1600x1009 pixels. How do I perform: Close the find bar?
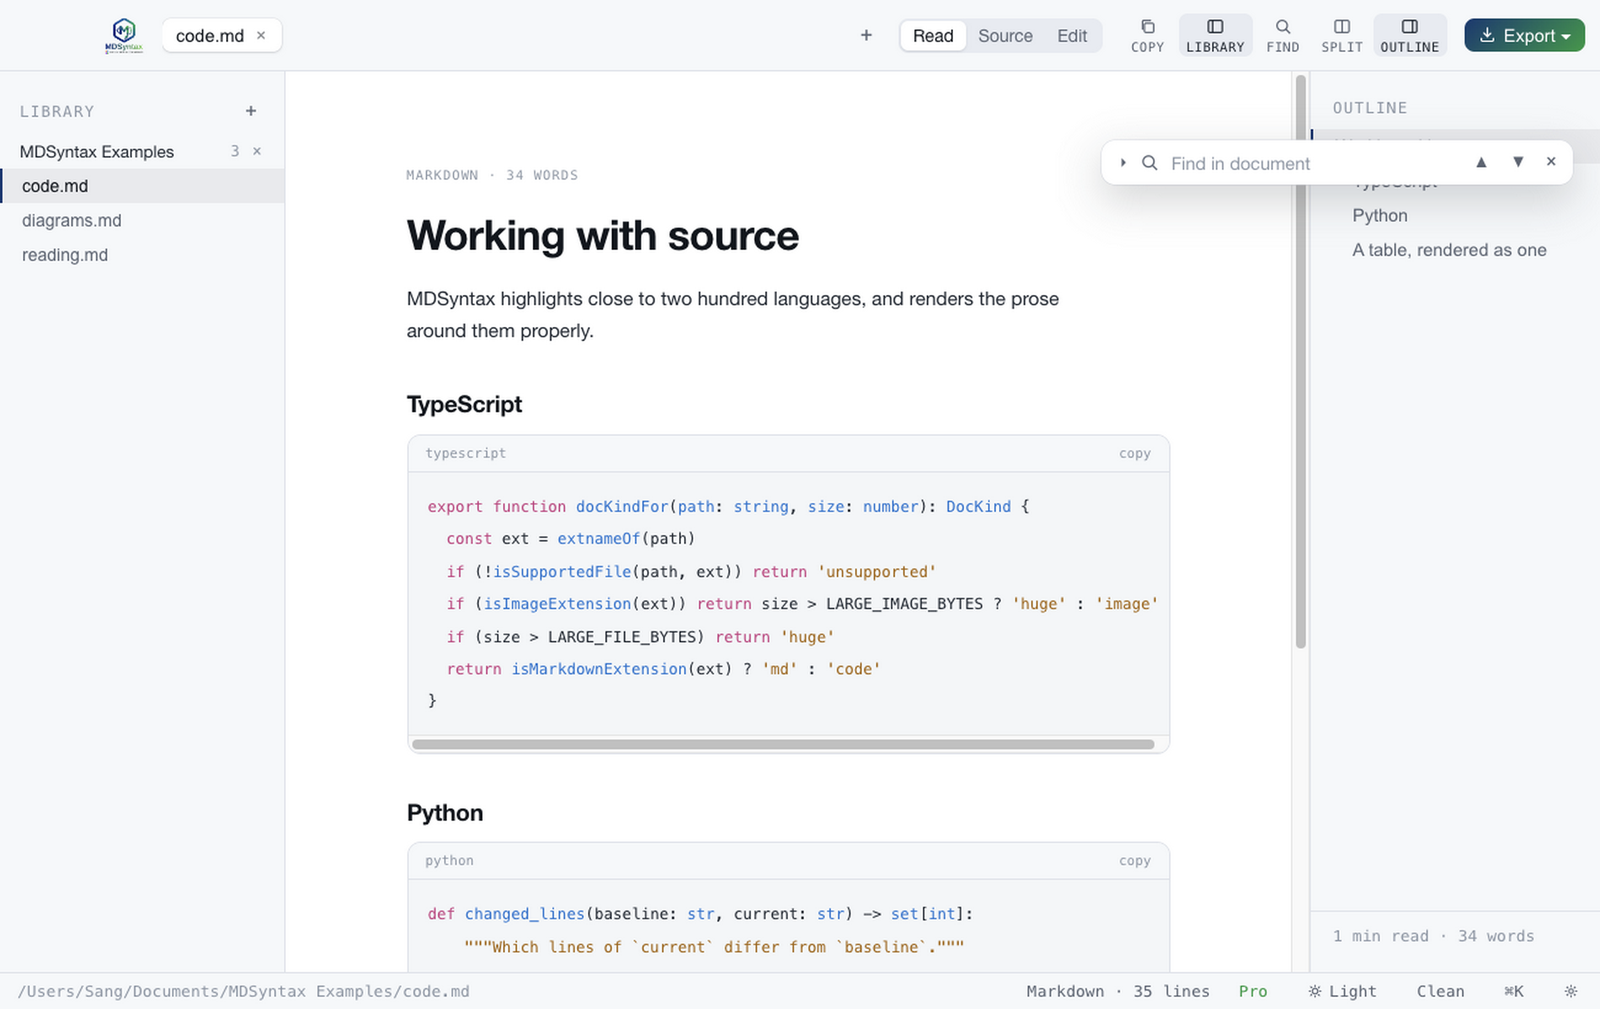[1551, 162]
